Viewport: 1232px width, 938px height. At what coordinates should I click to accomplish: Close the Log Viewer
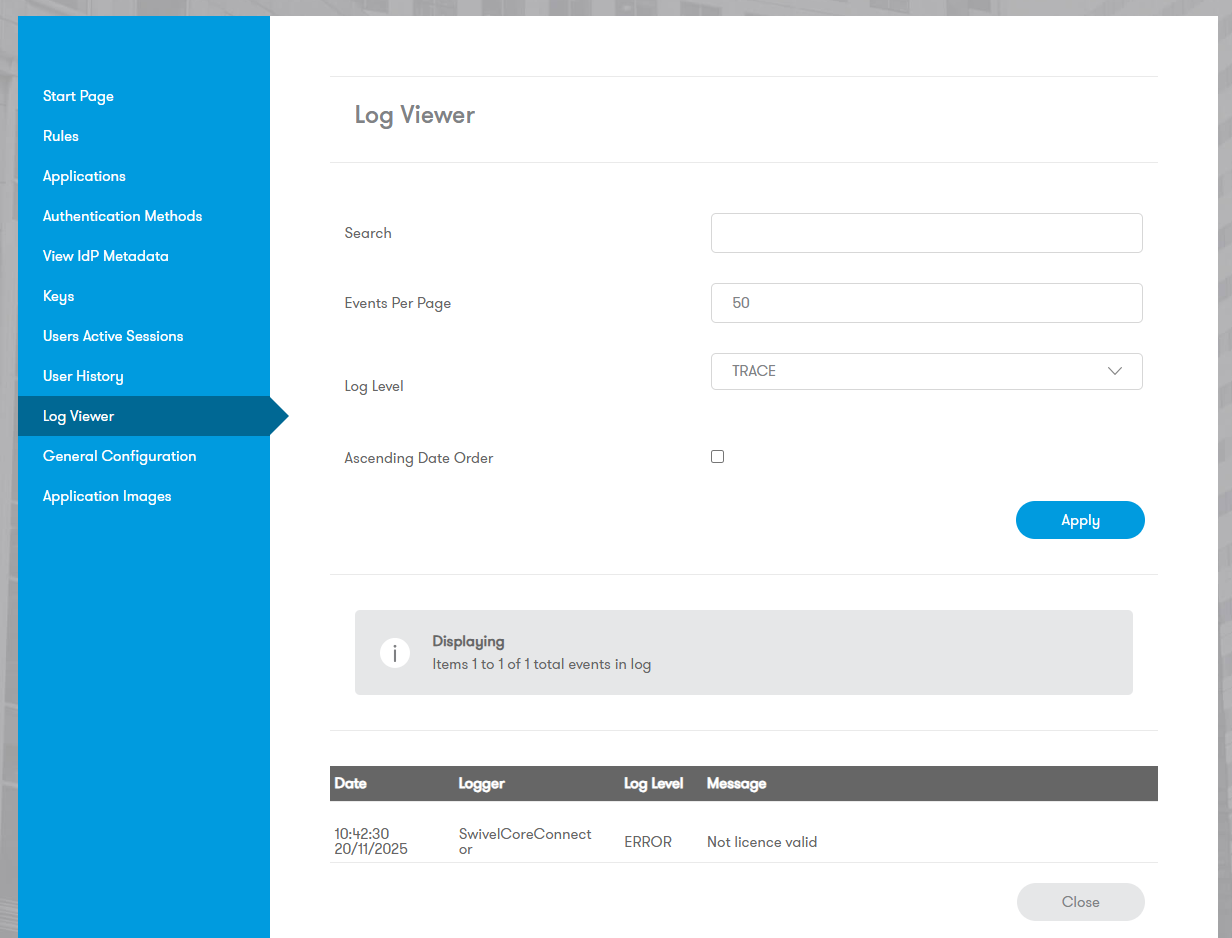(x=1080, y=902)
